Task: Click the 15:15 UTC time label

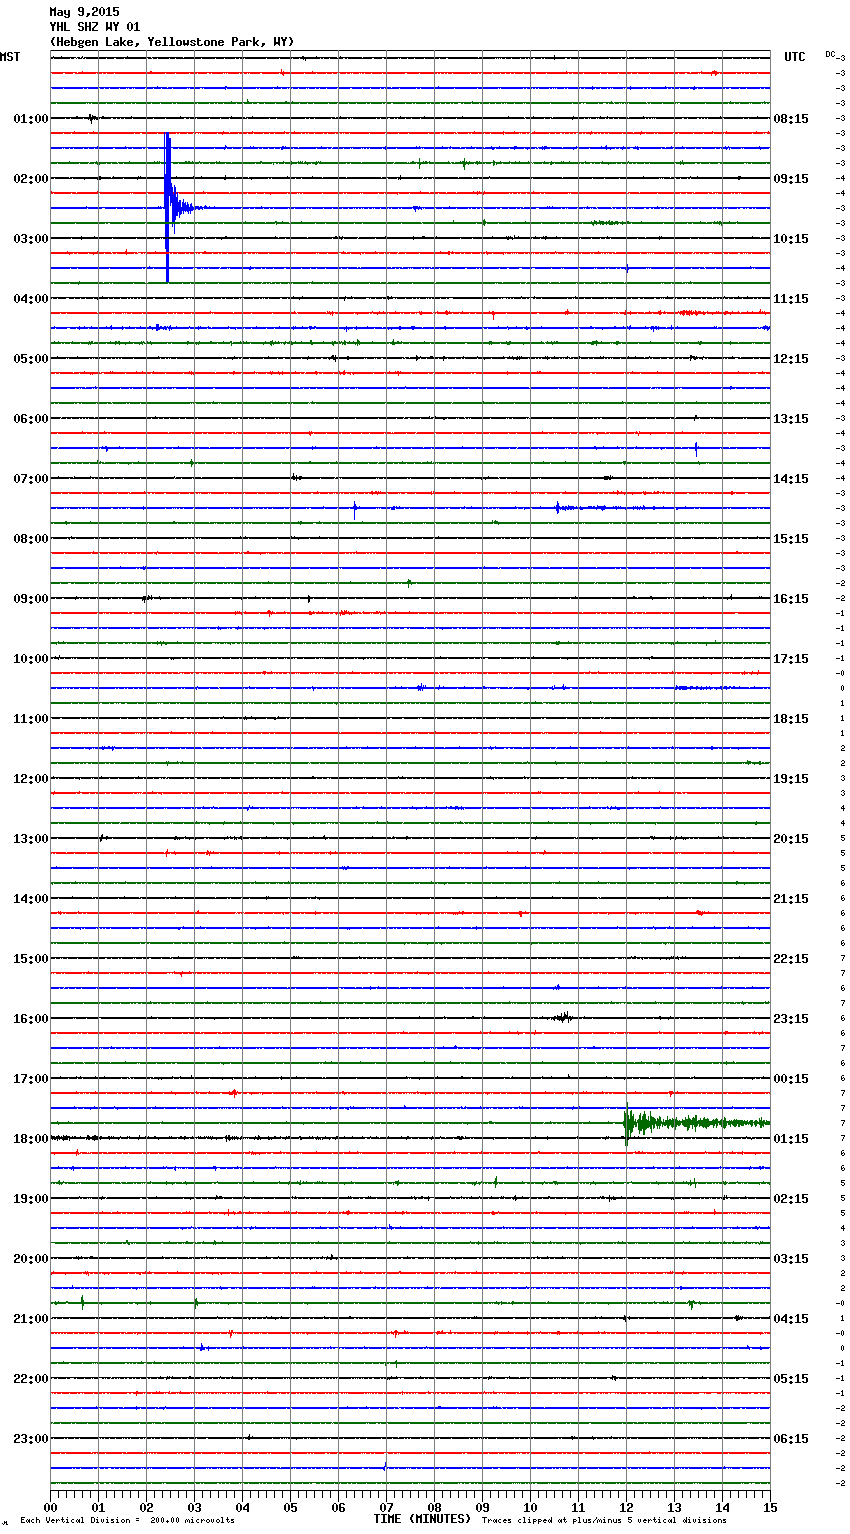Action: 791,539
